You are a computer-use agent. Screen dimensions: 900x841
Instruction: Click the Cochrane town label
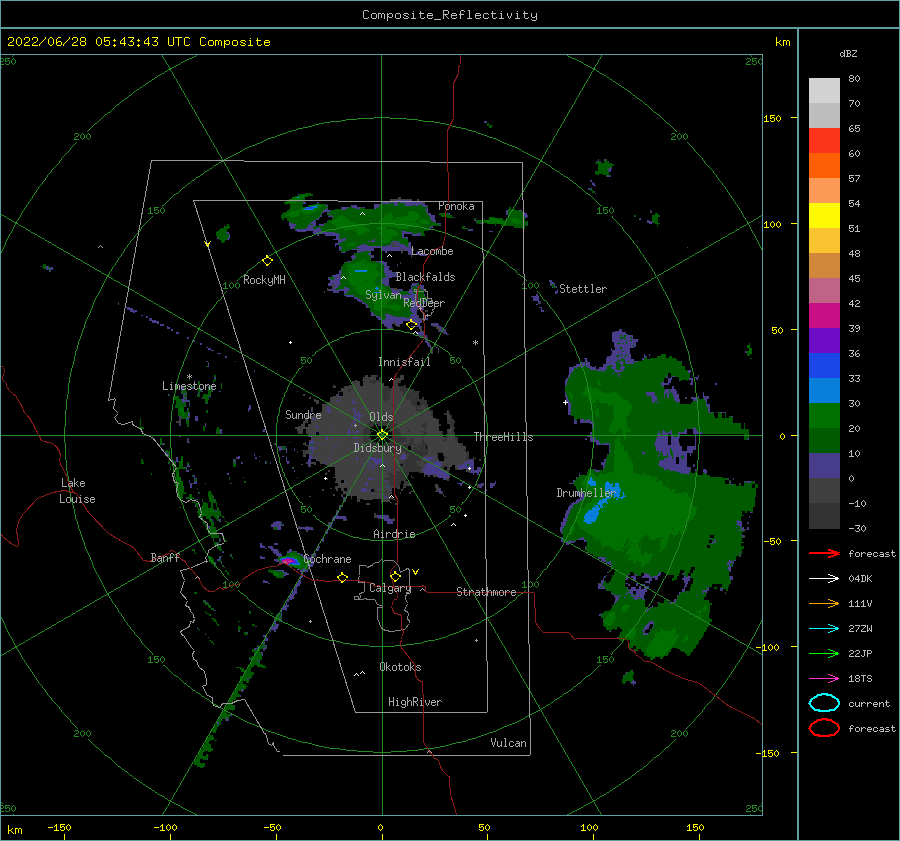click(327, 559)
